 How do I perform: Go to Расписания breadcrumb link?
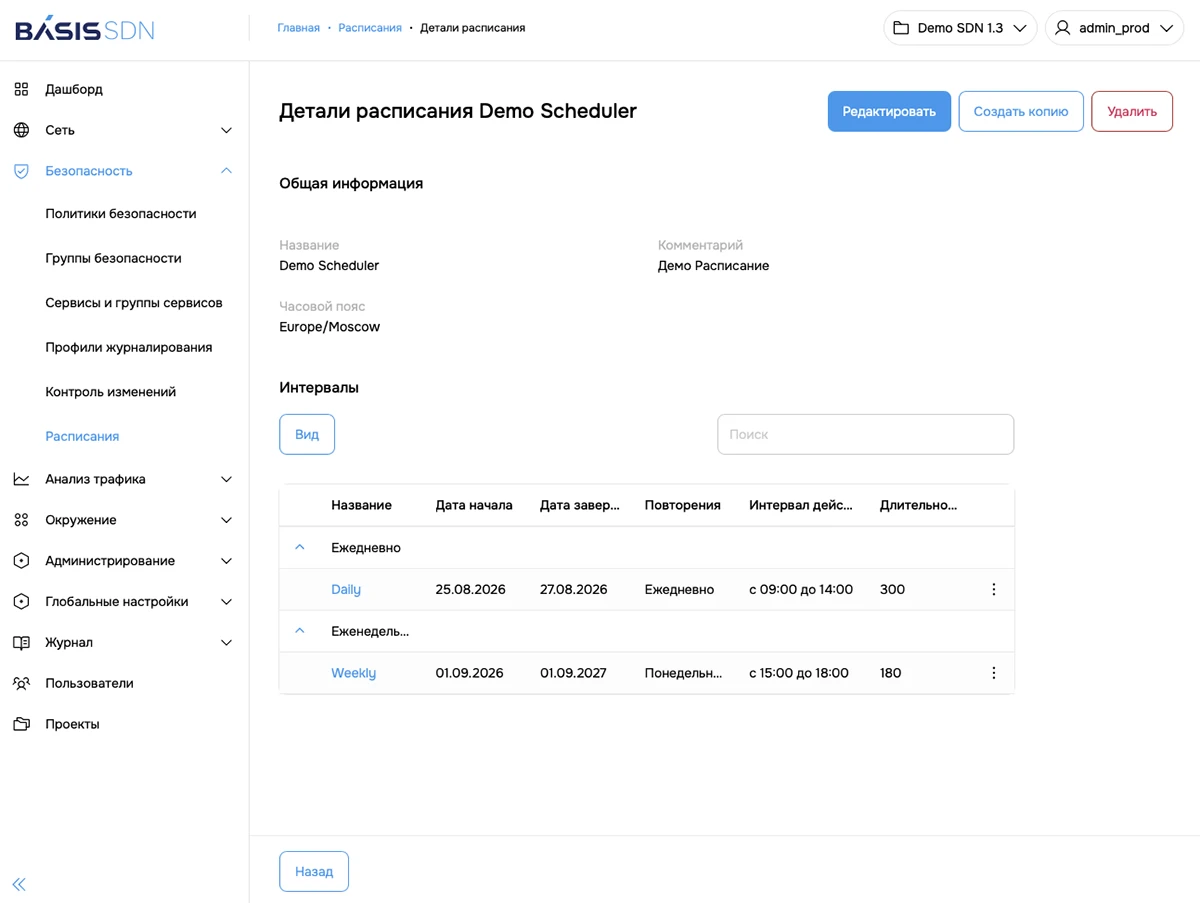tap(370, 28)
